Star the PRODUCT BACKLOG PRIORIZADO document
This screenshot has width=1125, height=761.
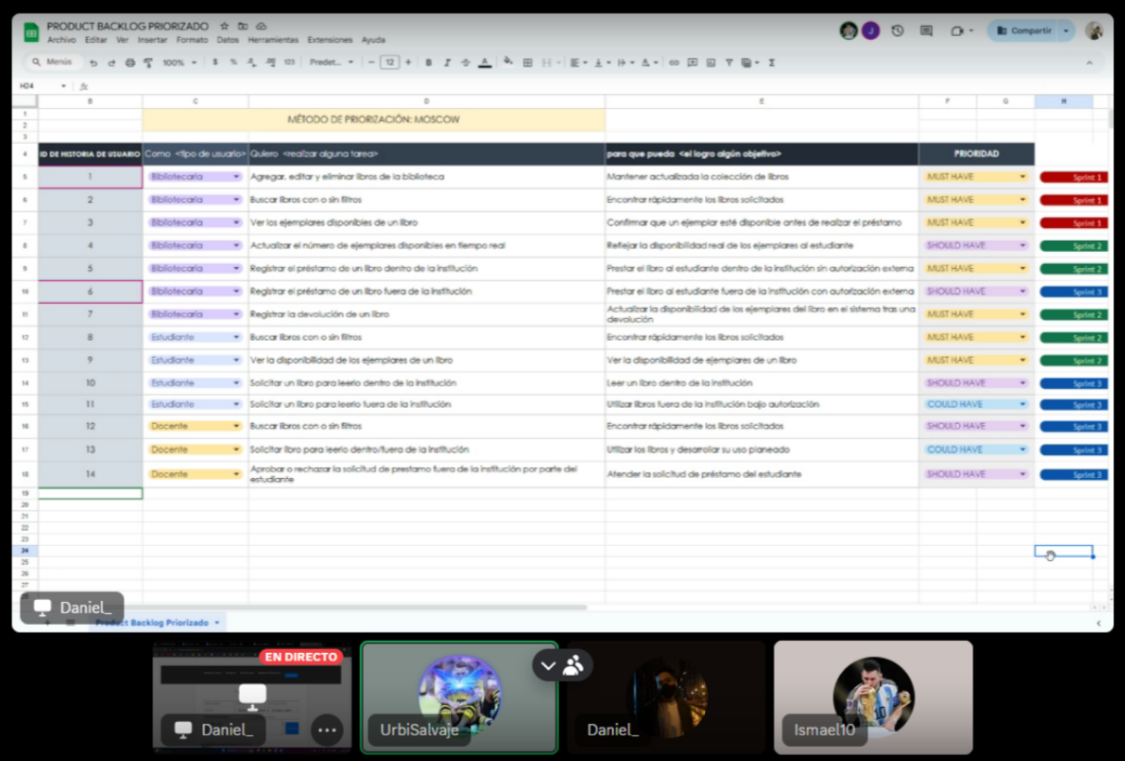point(224,26)
